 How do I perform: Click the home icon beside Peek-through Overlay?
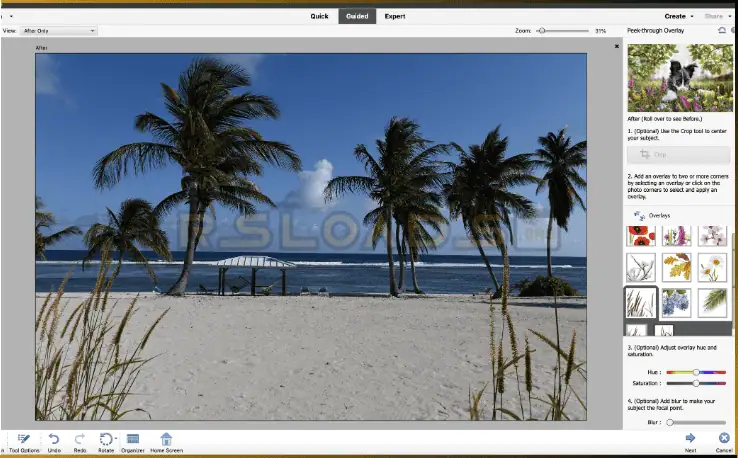click(x=722, y=30)
